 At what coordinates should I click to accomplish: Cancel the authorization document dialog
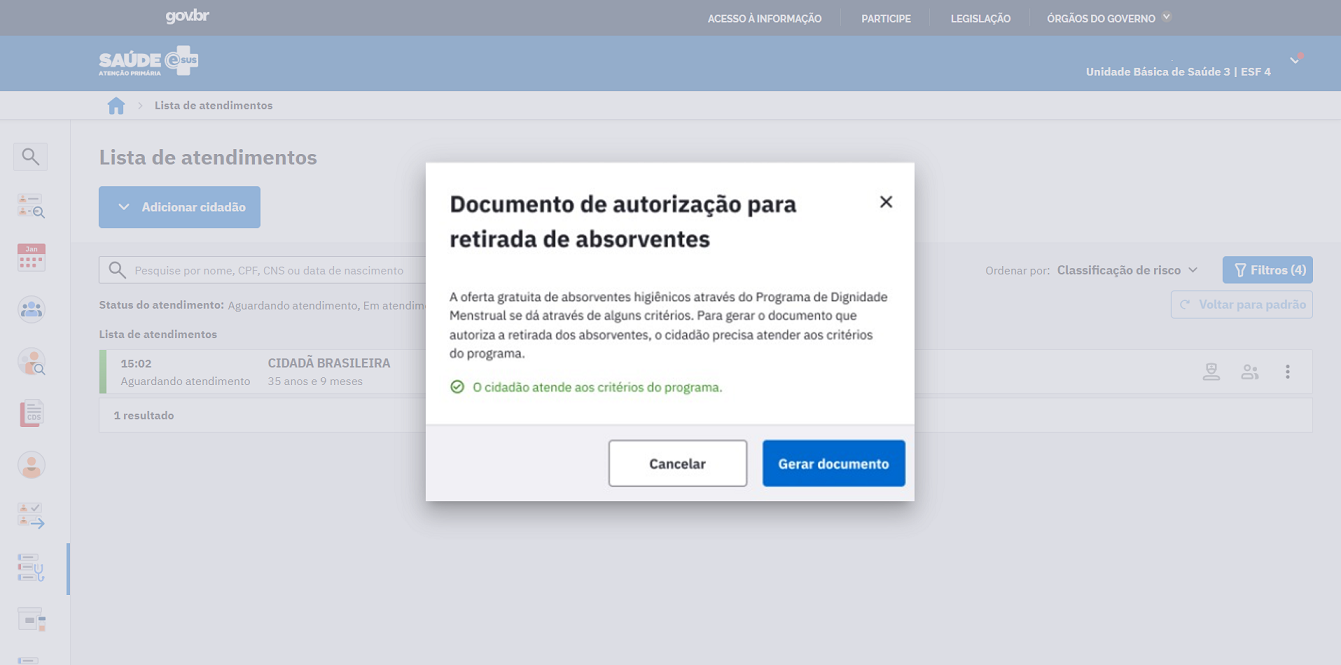click(677, 464)
